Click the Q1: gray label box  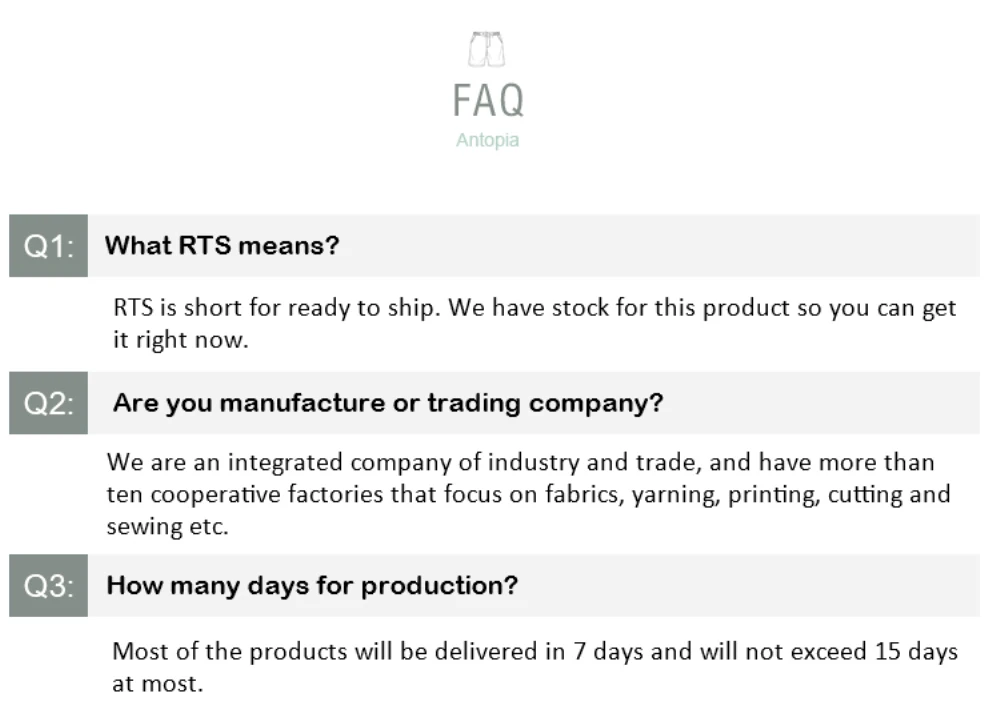(48, 246)
